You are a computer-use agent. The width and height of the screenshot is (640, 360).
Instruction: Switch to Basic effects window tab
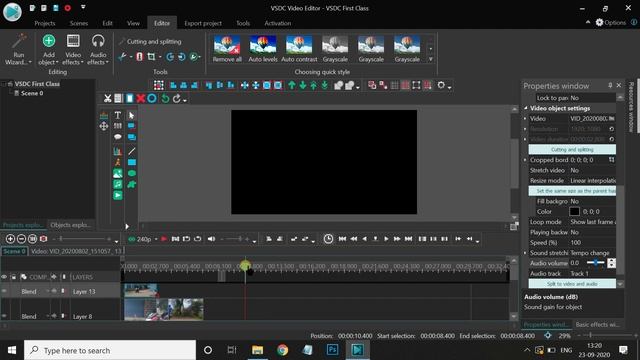tap(598, 324)
